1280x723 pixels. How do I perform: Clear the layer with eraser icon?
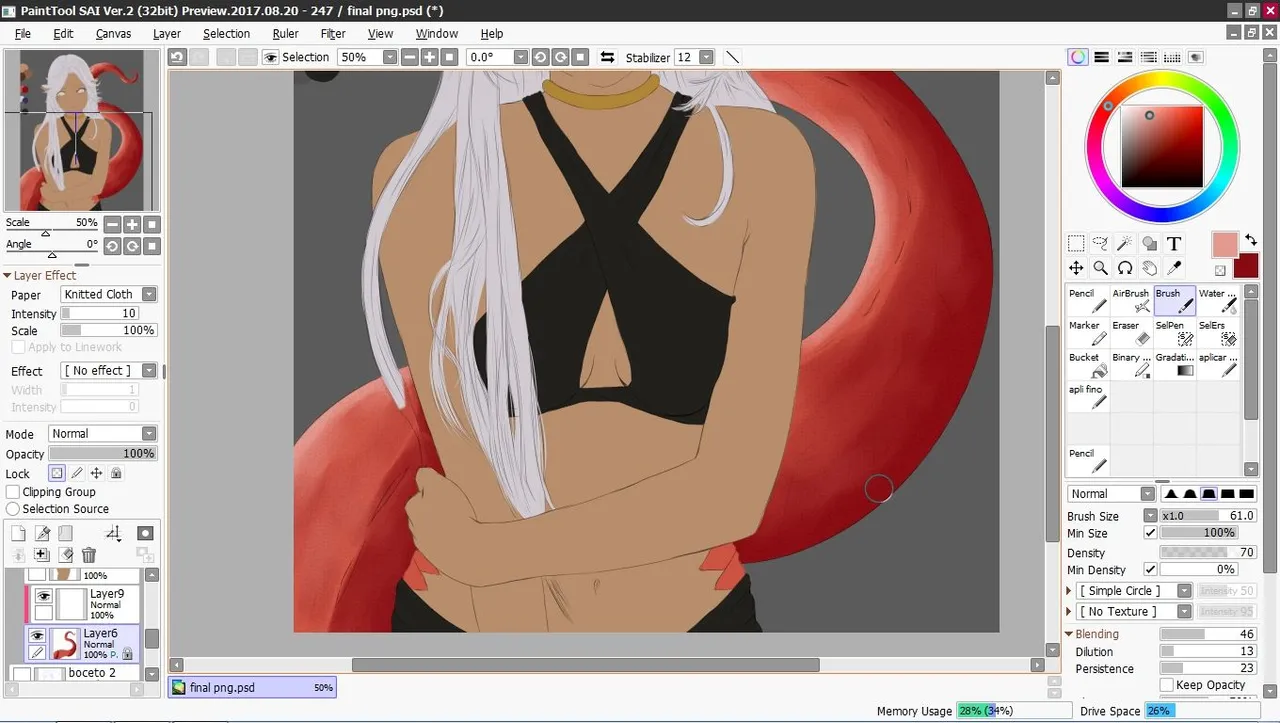66,555
